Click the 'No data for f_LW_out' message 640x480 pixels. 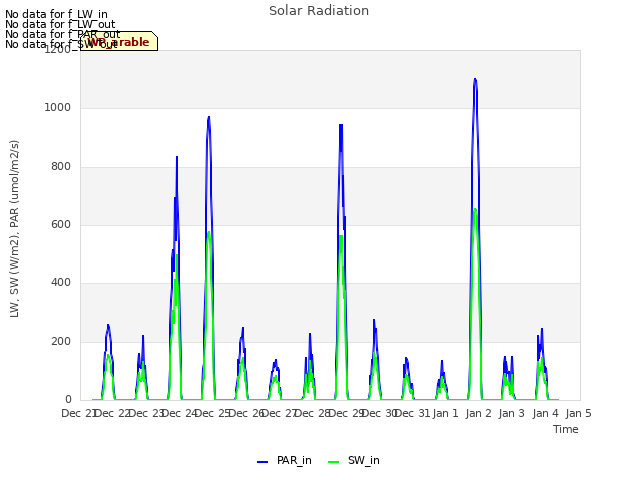point(60,24)
